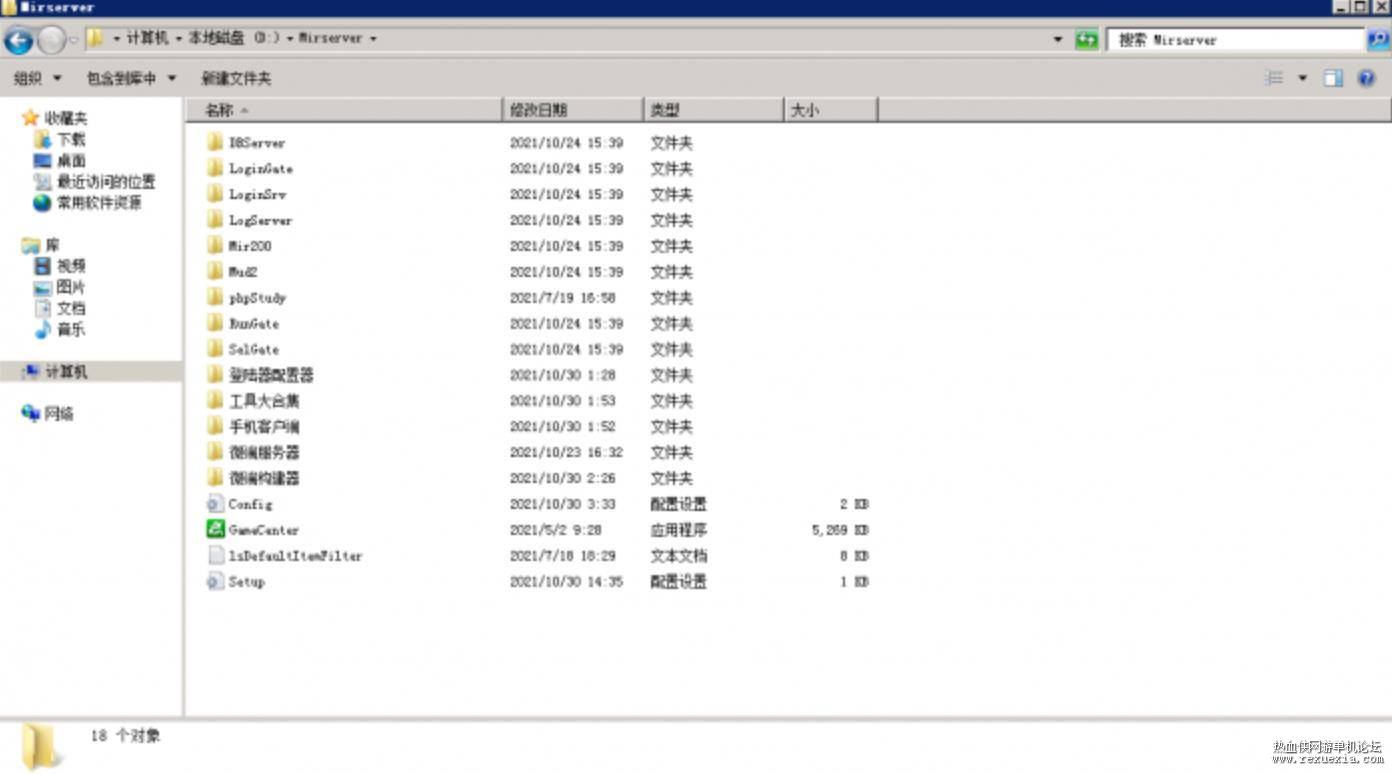This screenshot has height=774, width=1392.
Task: Click the 5,269 KB size value
Action: click(840, 530)
